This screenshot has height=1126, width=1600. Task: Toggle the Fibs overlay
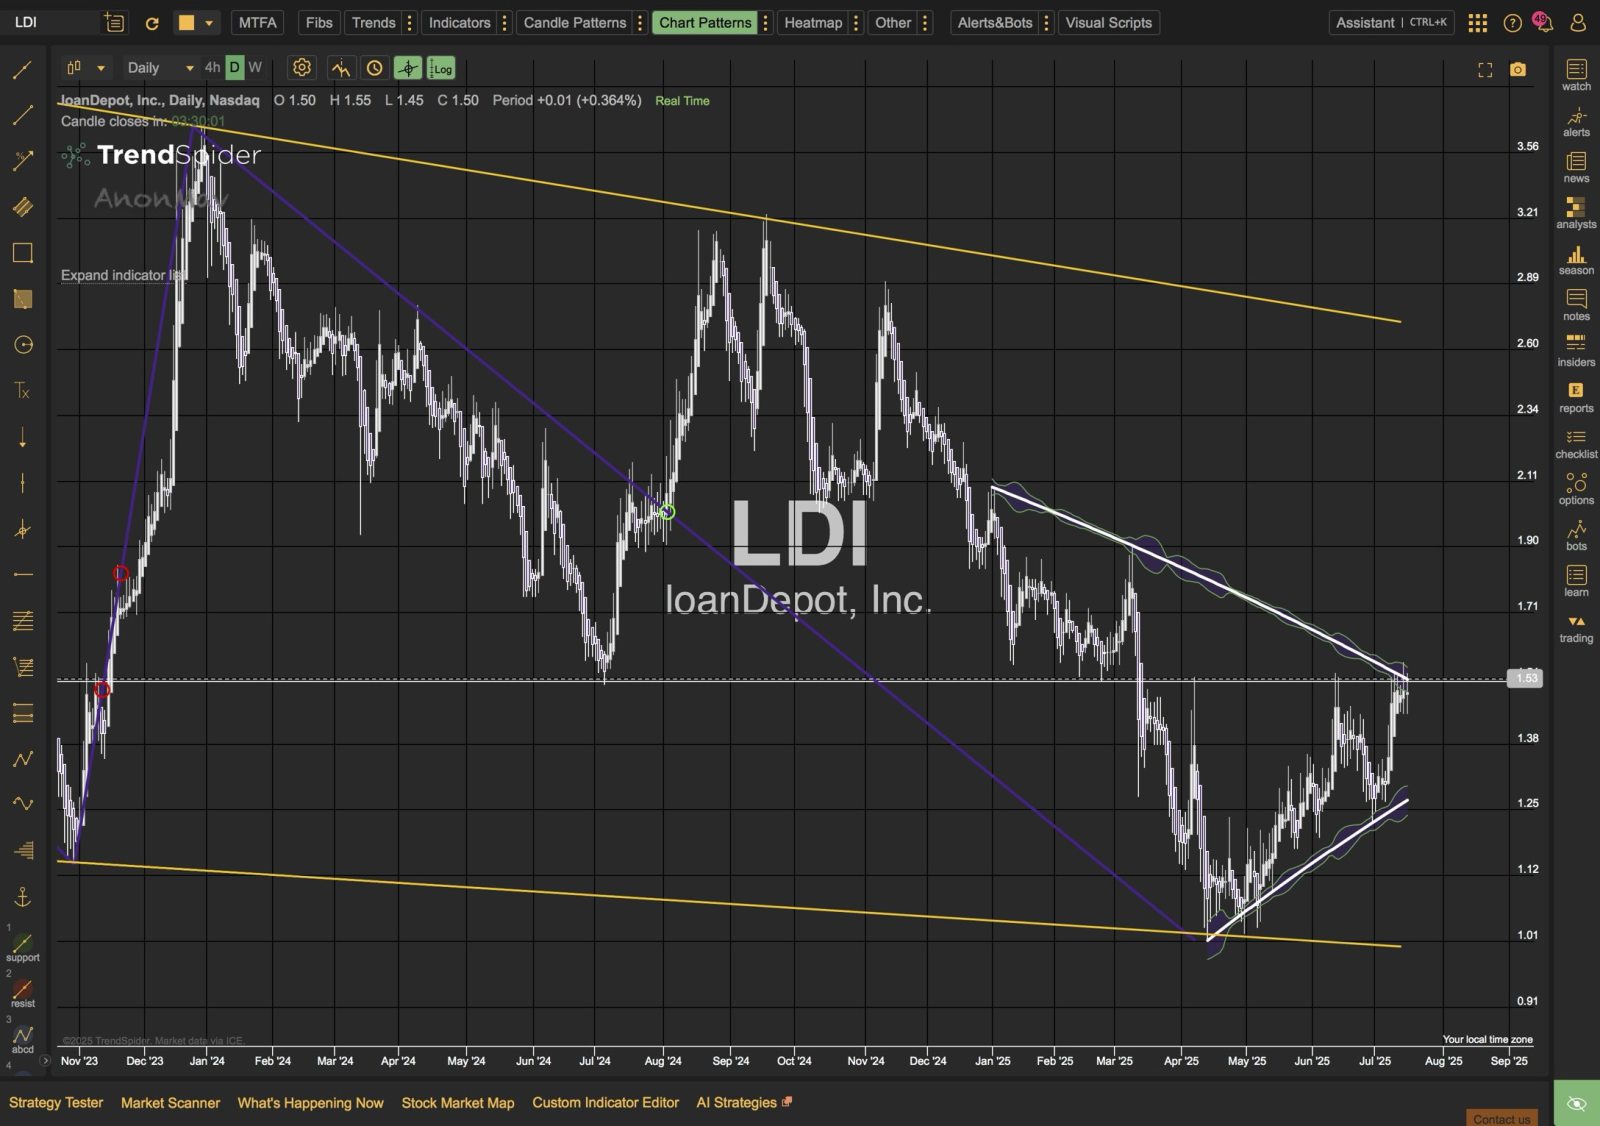tap(319, 23)
